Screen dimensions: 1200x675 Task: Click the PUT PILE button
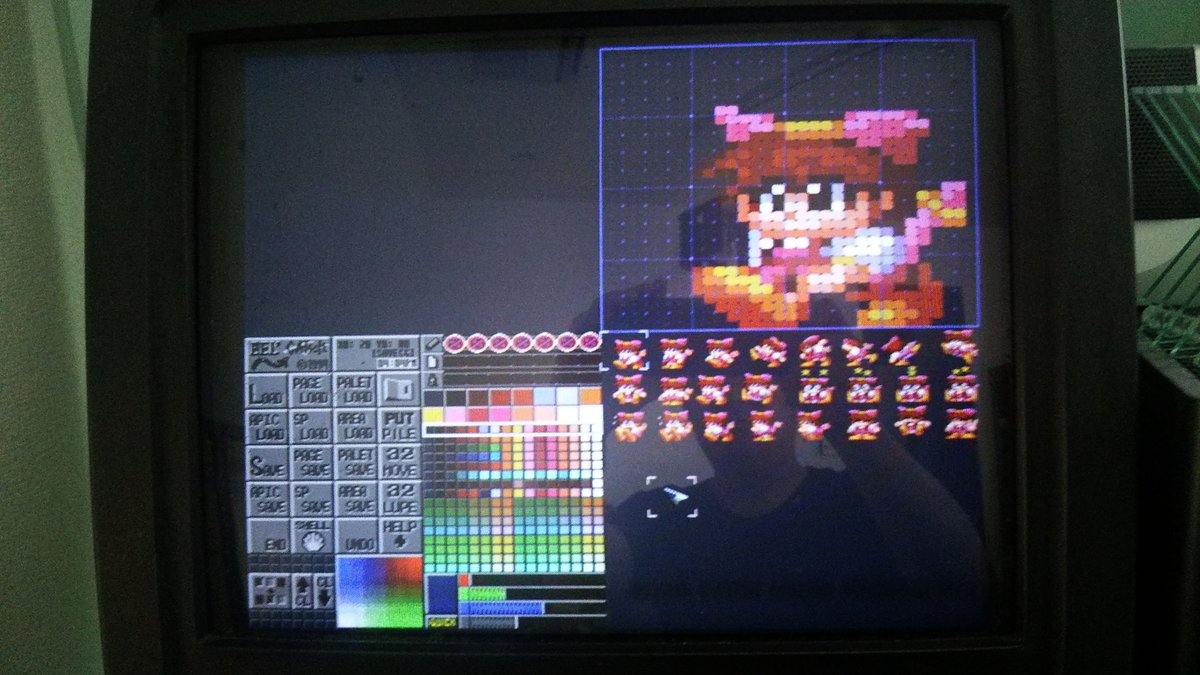[x=399, y=427]
